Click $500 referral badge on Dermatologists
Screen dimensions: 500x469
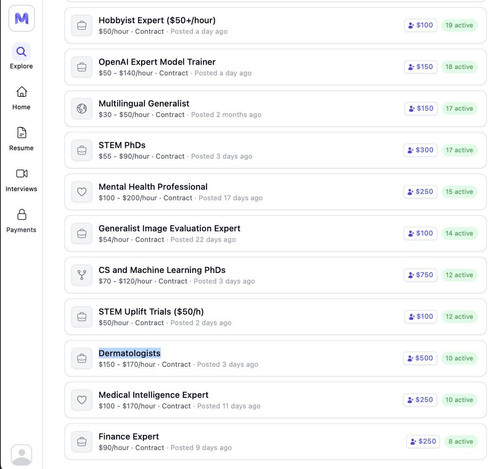tap(420, 358)
